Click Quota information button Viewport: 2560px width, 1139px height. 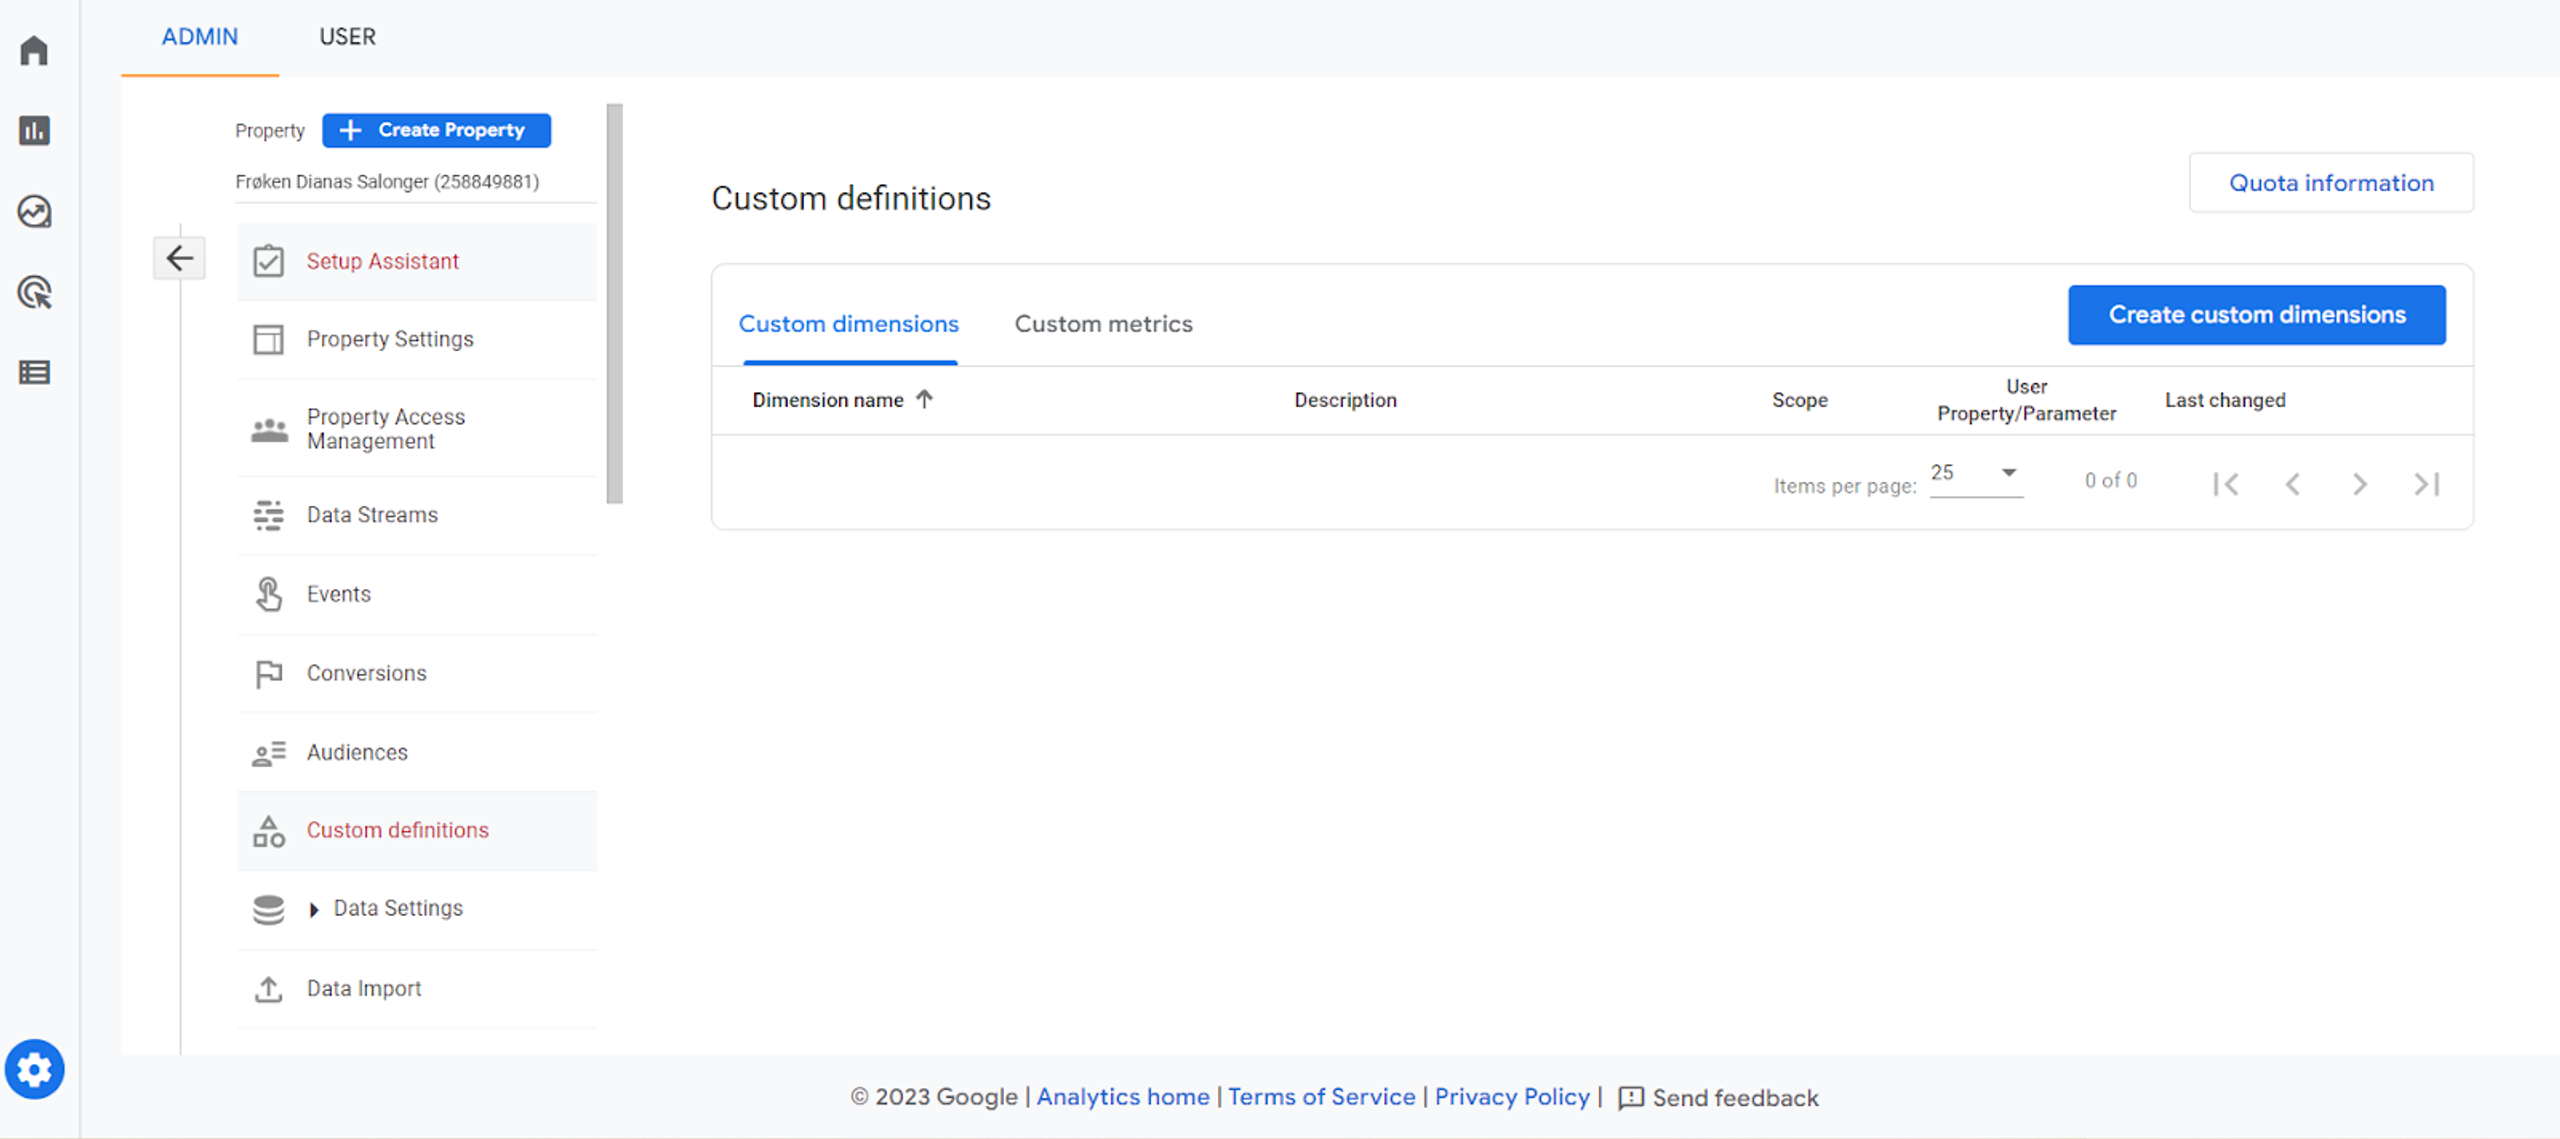click(2330, 183)
